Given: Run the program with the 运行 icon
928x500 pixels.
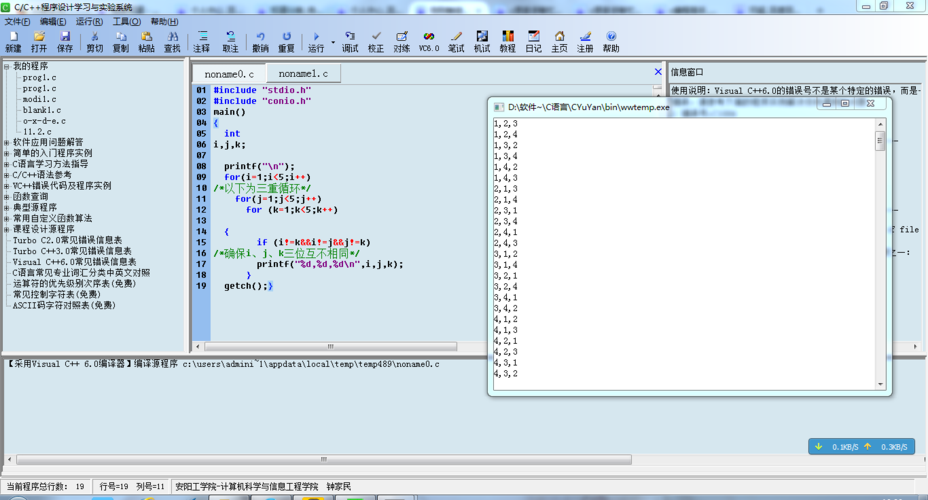Looking at the screenshot, I should coord(316,41).
